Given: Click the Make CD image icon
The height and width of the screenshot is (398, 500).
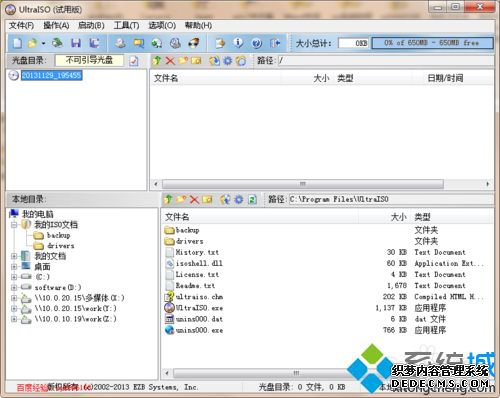Looking at the screenshot, I should click(x=120, y=43).
